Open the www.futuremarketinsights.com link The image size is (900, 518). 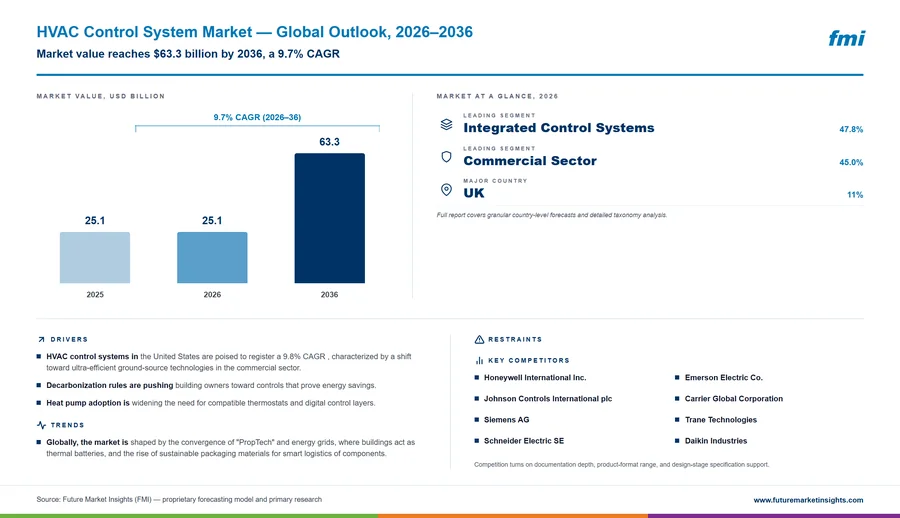(x=808, y=500)
